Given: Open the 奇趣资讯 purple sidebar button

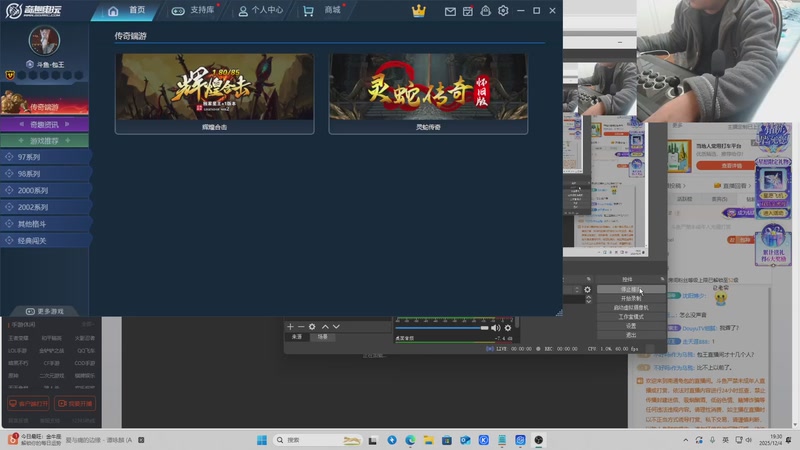Looking at the screenshot, I should [44, 124].
